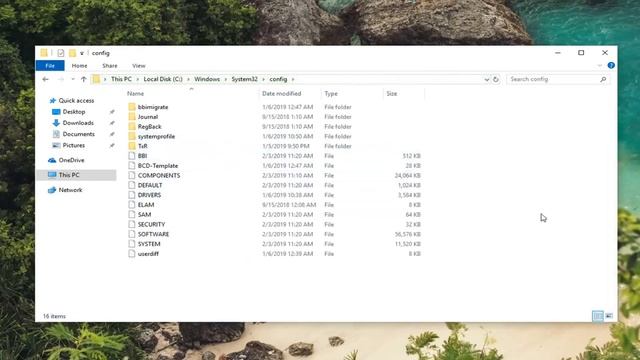Screen dimensions: 640x360
Task: Select the TxR folder icon
Action: pyautogui.click(x=131, y=146)
